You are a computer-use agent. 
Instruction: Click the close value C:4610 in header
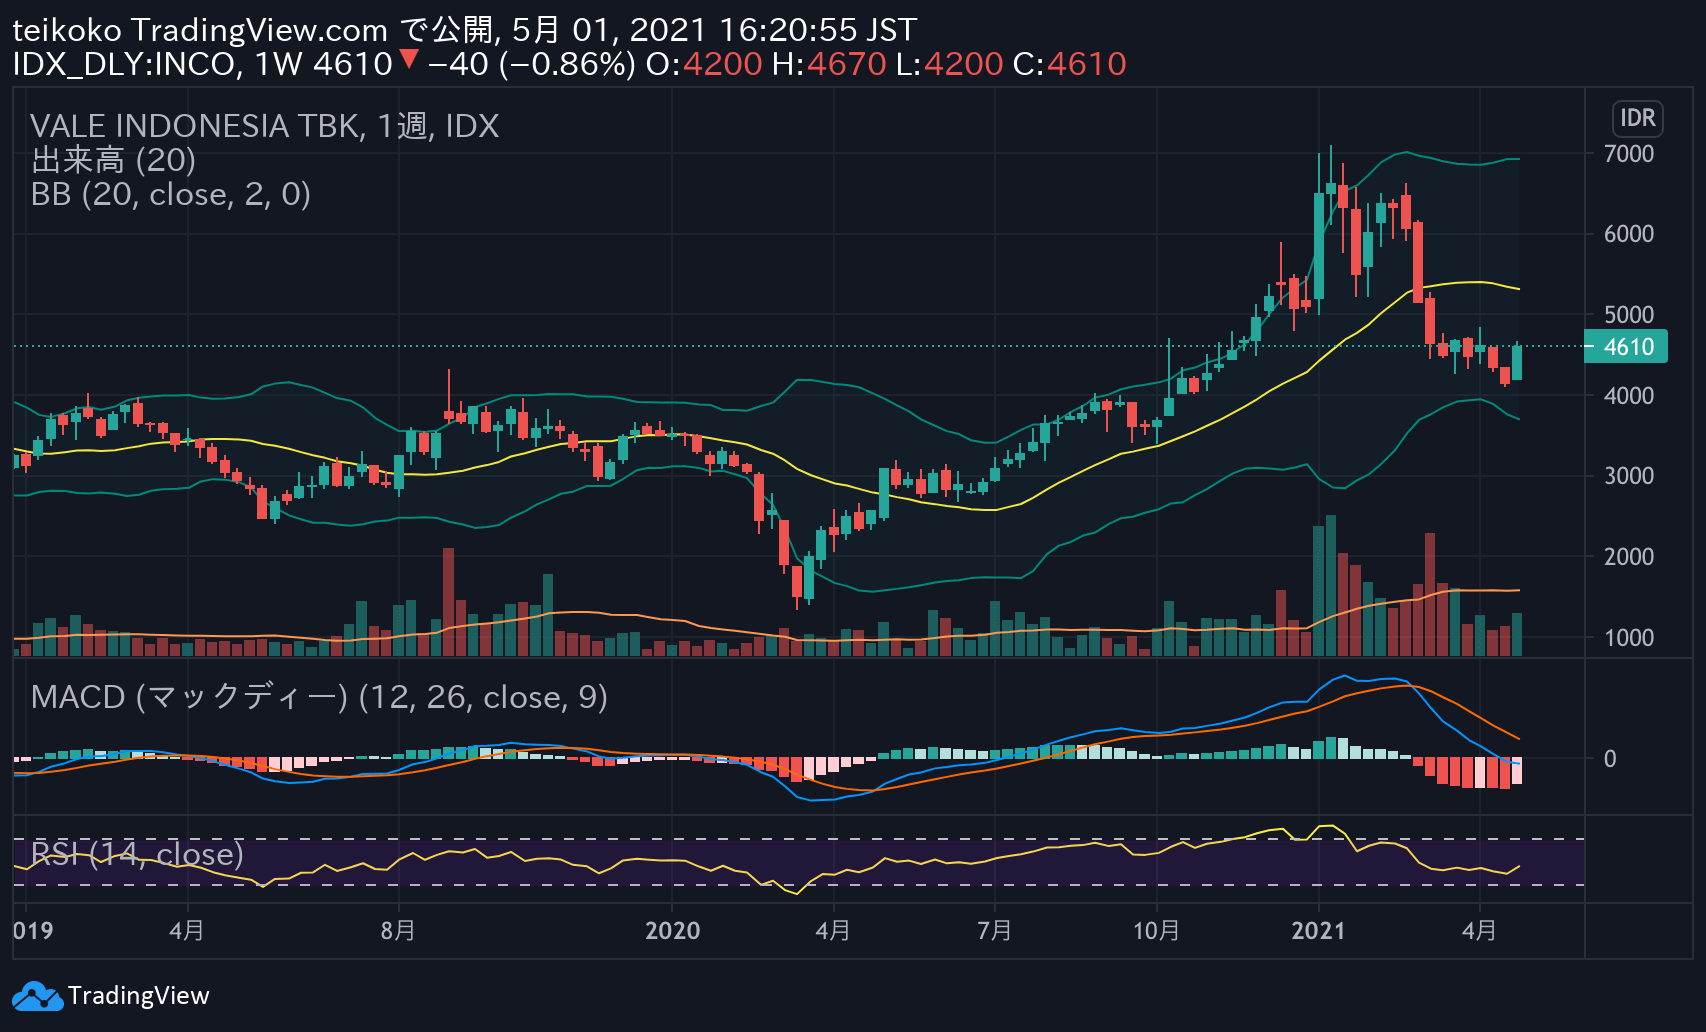coord(1070,64)
